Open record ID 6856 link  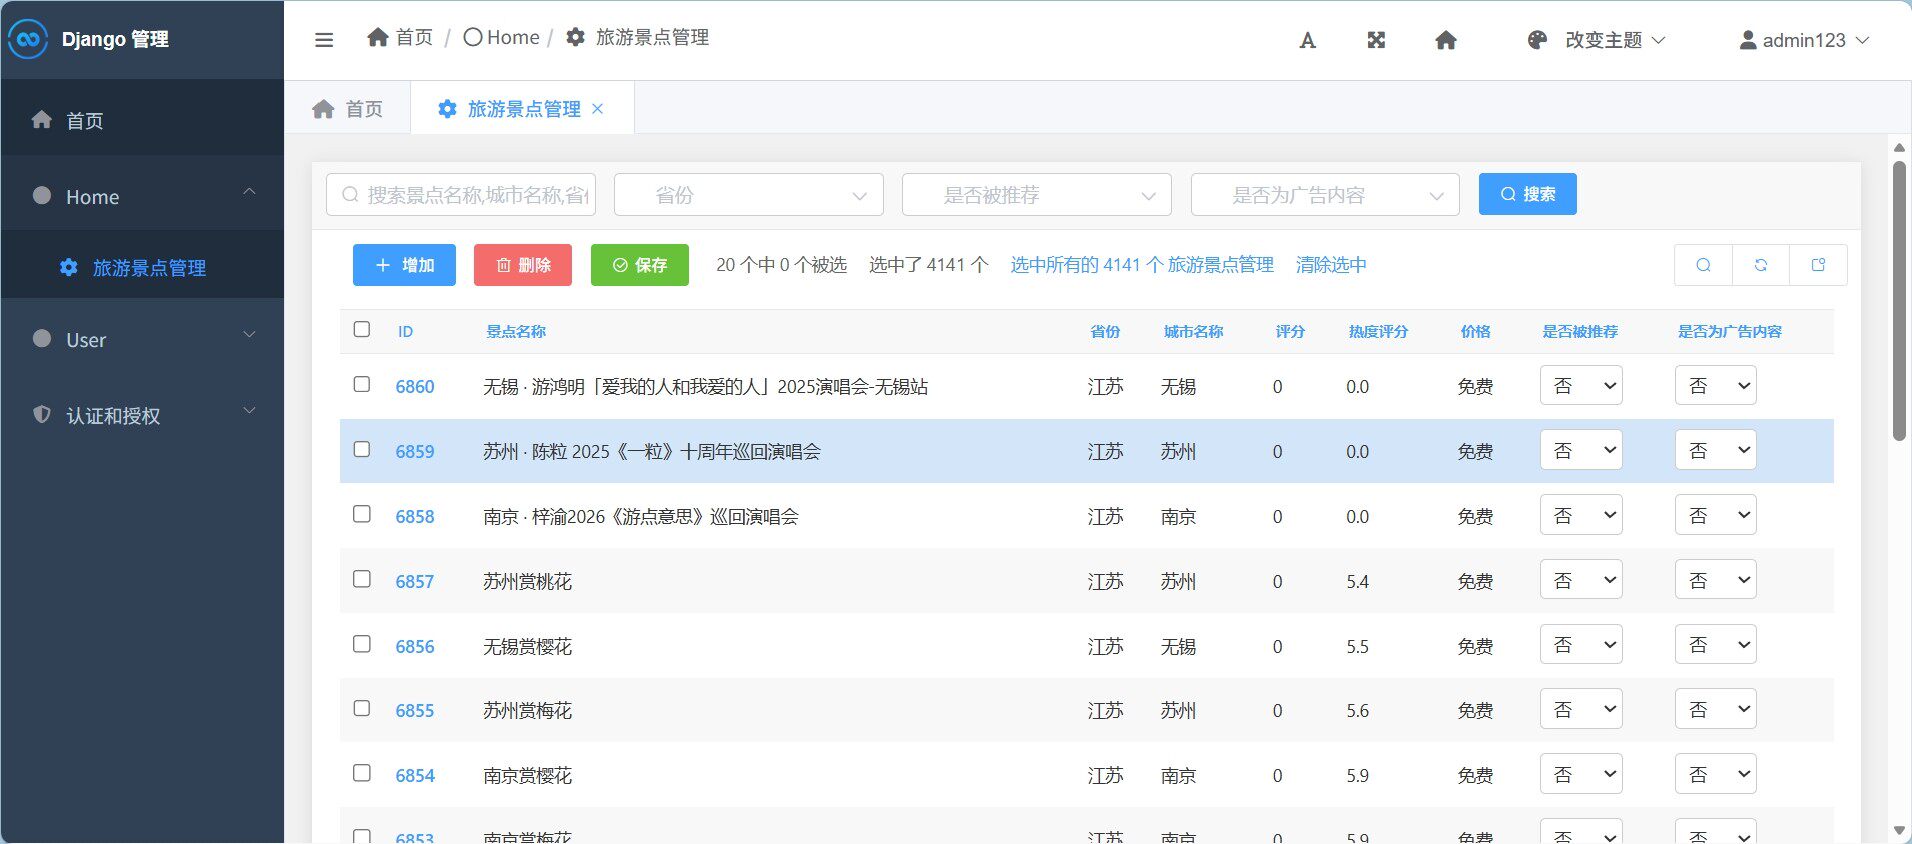point(415,647)
